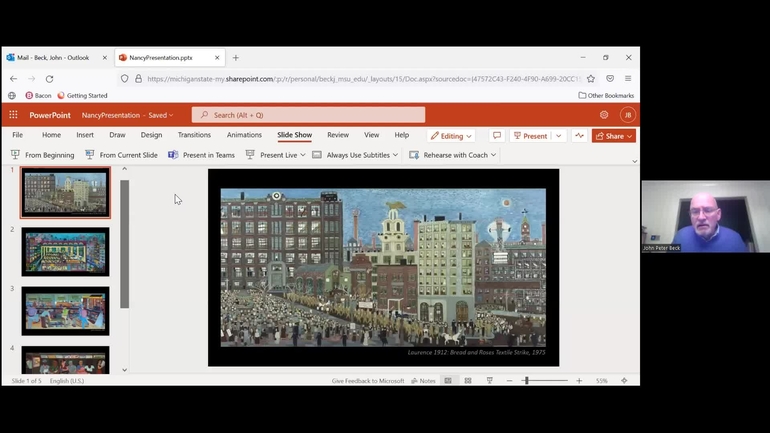Switch to the View tab
The height and width of the screenshot is (433, 770).
(x=372, y=135)
